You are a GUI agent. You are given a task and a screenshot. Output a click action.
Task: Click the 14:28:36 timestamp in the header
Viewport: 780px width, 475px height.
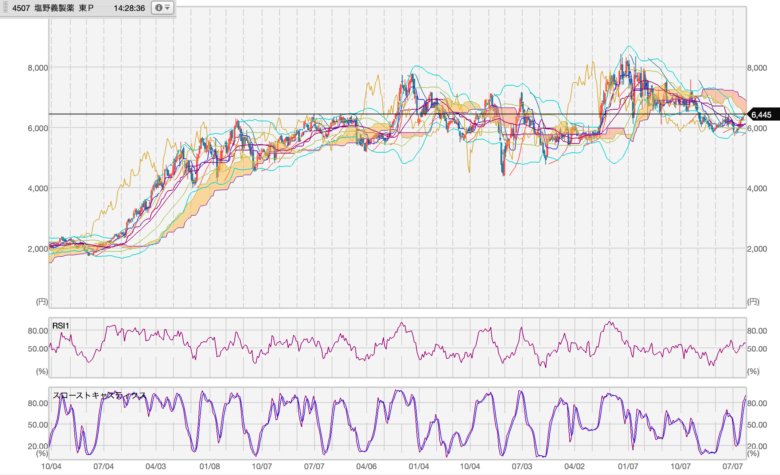pyautogui.click(x=129, y=7)
